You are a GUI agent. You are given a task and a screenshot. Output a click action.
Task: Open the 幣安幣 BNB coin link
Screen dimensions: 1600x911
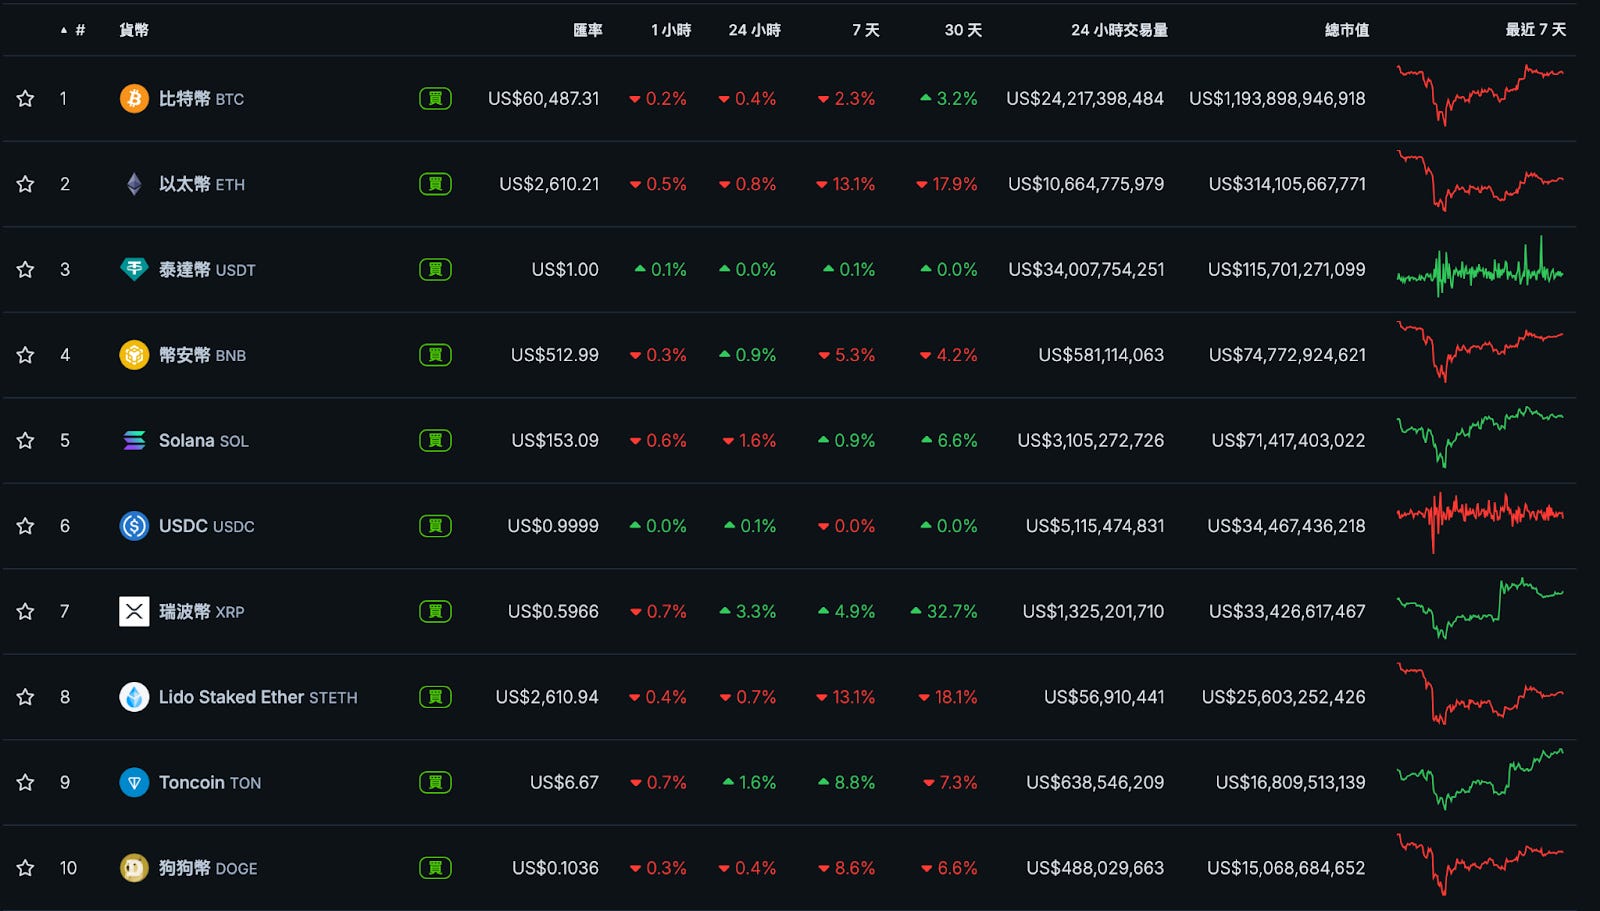pyautogui.click(x=202, y=355)
